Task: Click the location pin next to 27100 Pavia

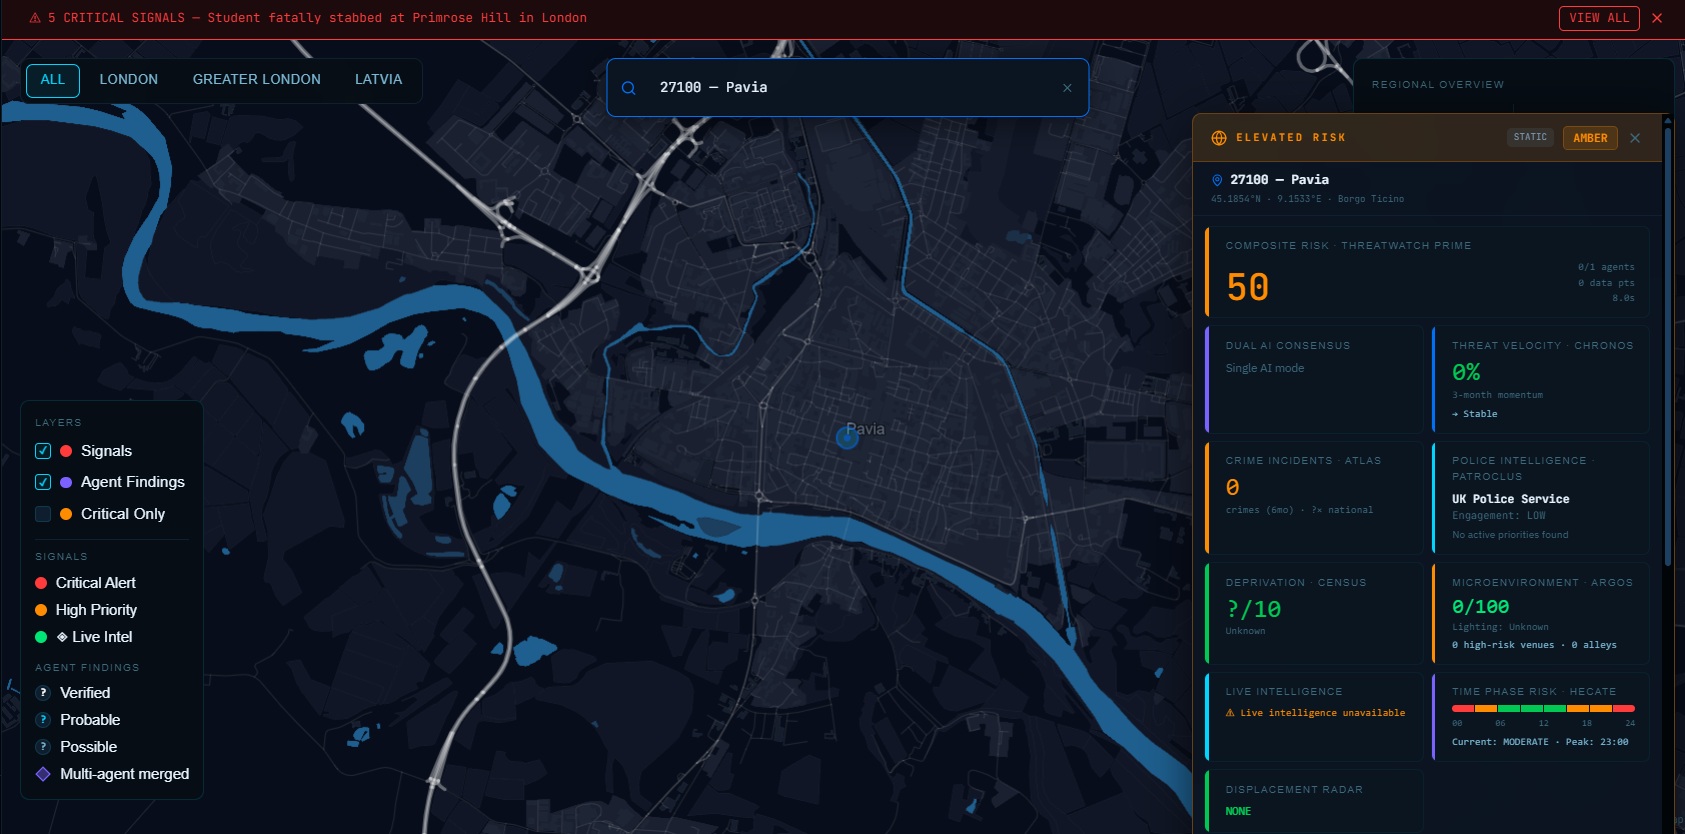Action: (x=1217, y=180)
